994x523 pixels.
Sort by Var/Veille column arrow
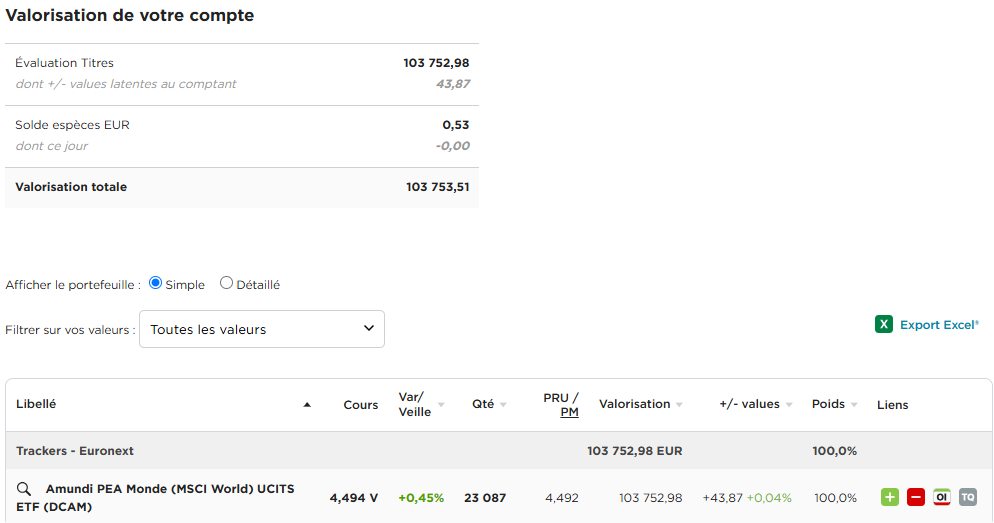pos(441,404)
